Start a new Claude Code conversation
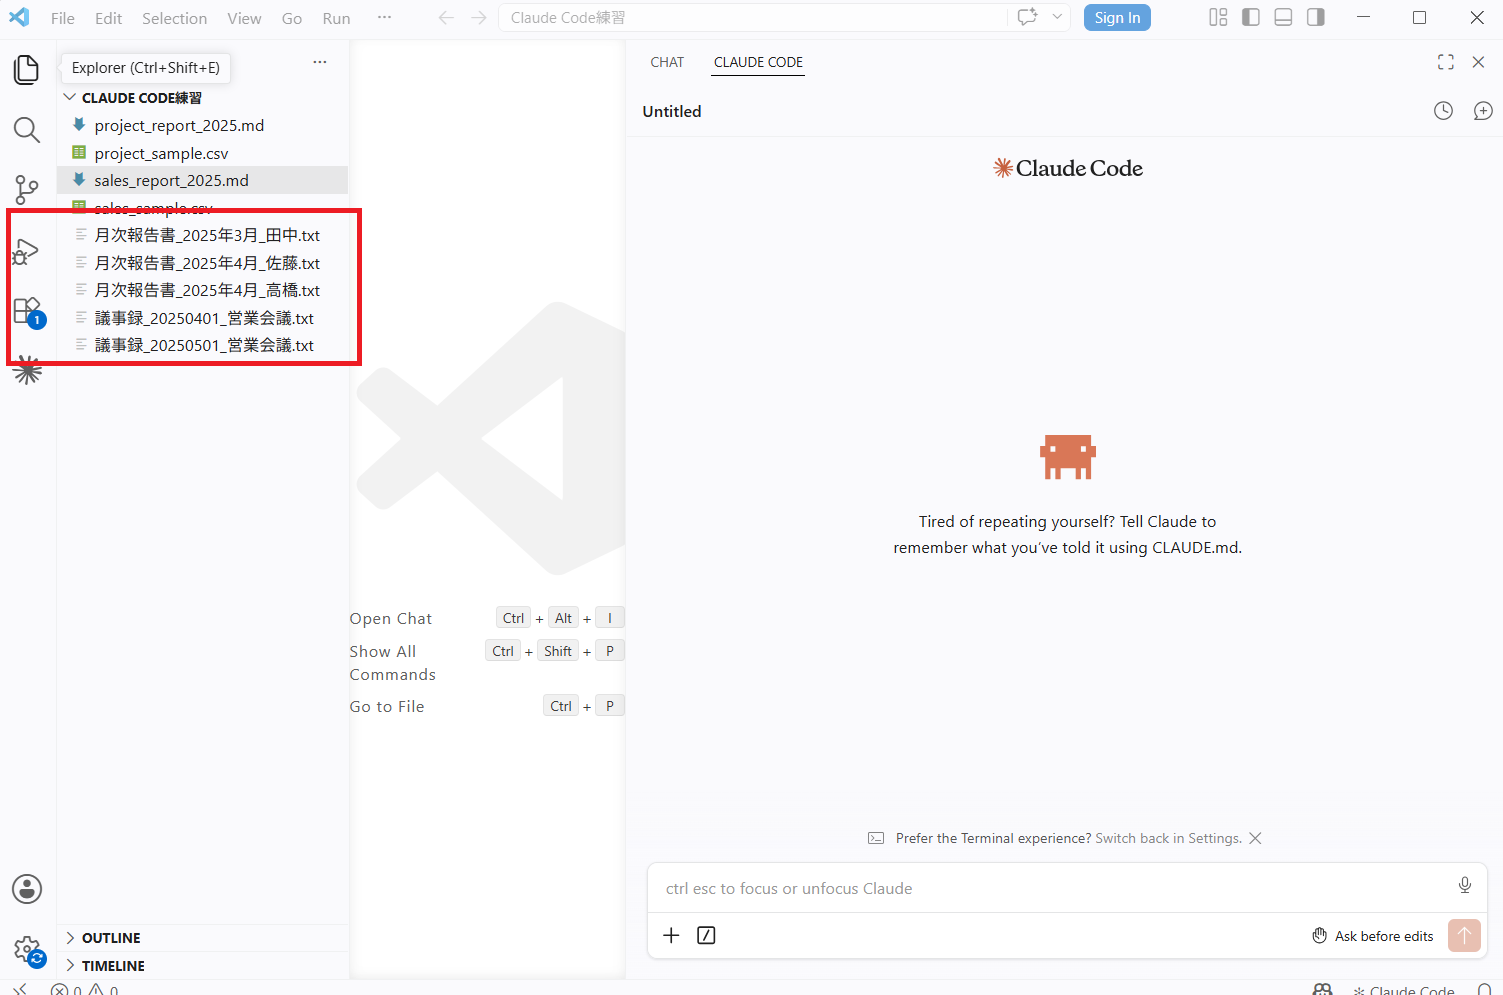 click(1483, 111)
